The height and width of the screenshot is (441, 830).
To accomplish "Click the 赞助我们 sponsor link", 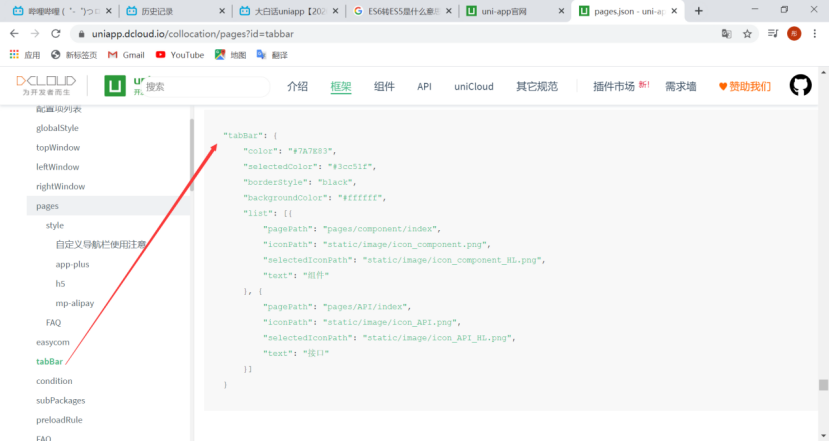I will tap(745, 86).
